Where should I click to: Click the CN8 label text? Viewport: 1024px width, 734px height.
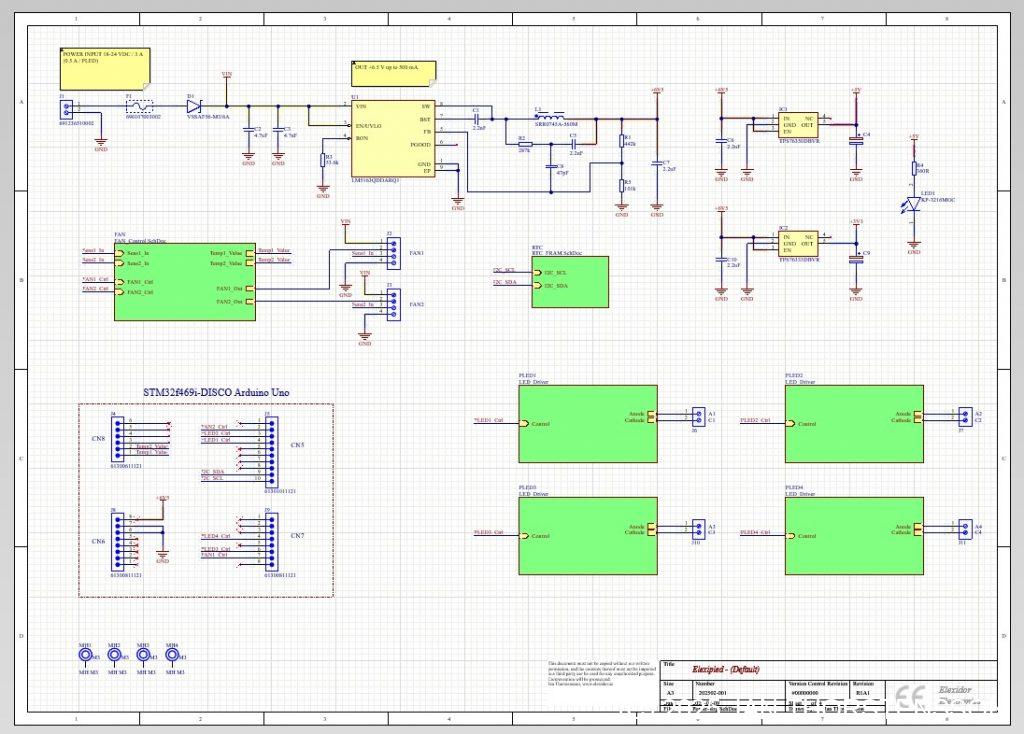point(99,439)
